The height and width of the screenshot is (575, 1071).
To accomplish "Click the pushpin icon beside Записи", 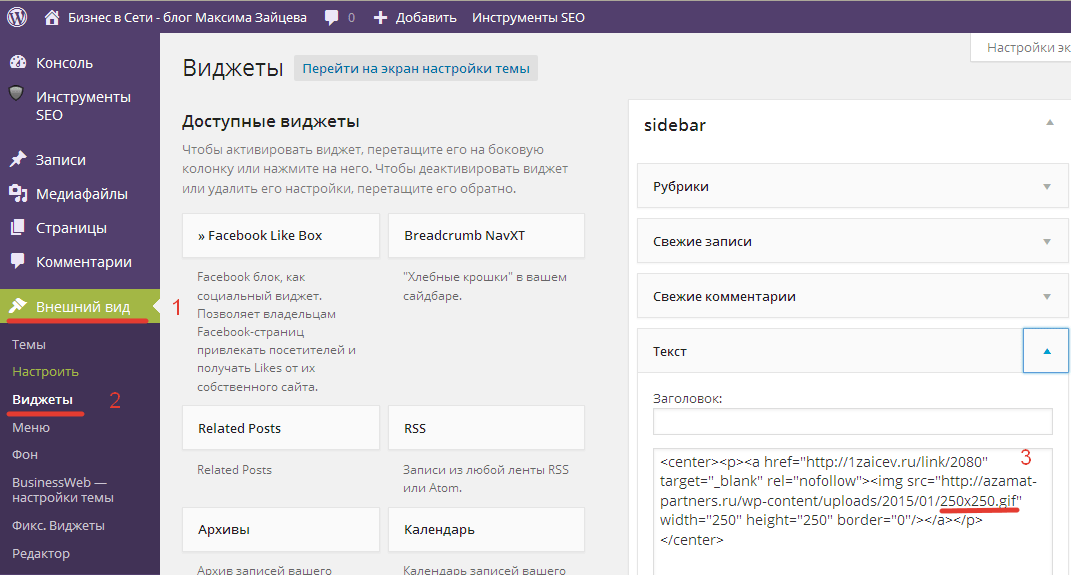I will coord(17,159).
